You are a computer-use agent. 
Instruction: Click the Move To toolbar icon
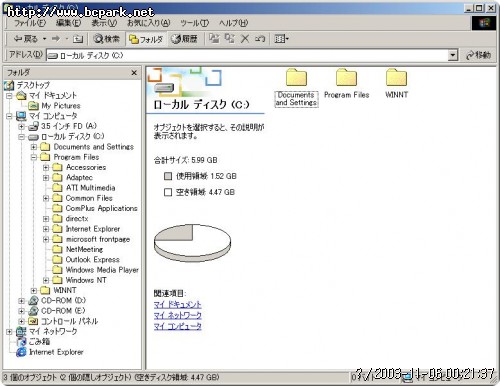point(214,39)
